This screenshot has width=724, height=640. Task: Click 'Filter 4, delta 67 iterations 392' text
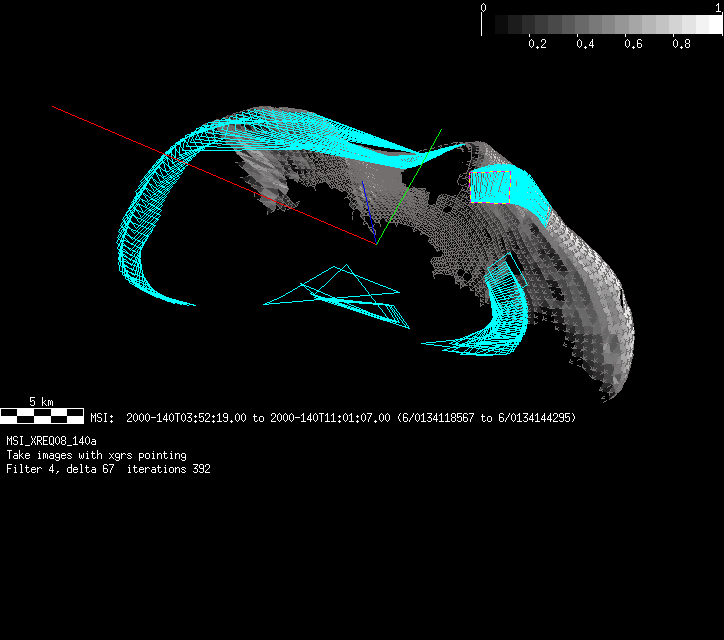pyautogui.click(x=109, y=469)
